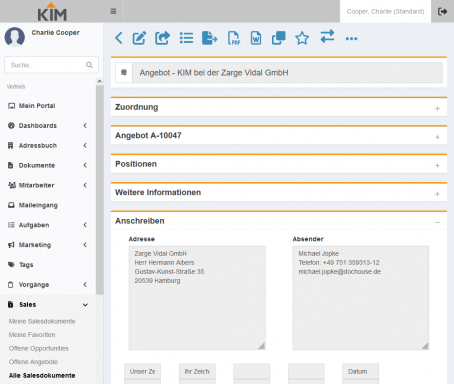Expand the Positionen section plus
Viewport: 454px width, 384px height.
point(437,166)
